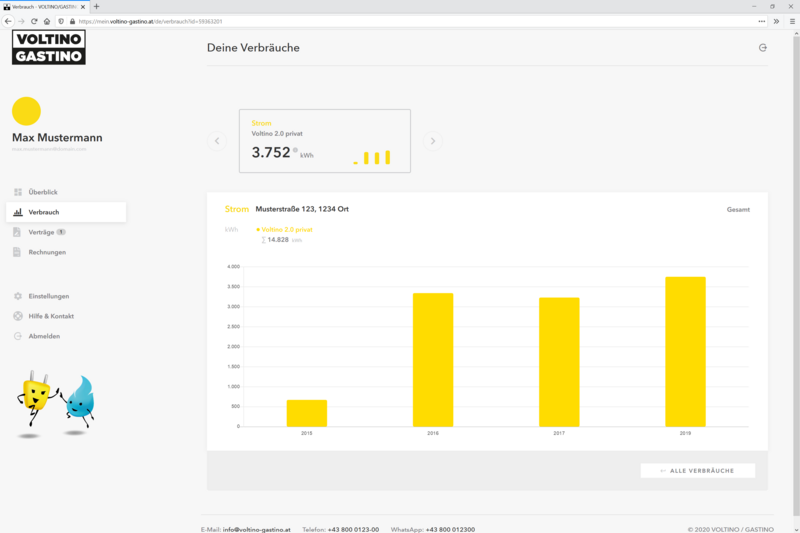Open the Überblick dashboard icon
The image size is (800, 533).
(x=18, y=192)
